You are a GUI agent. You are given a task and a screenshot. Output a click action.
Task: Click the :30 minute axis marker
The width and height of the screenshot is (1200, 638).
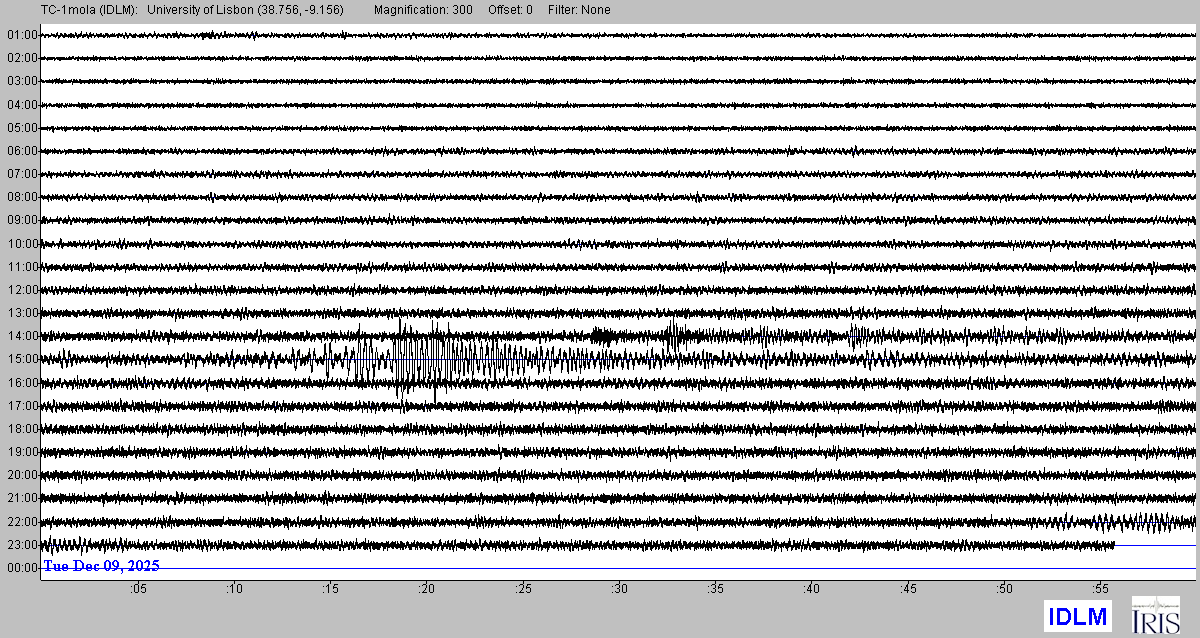[619, 589]
